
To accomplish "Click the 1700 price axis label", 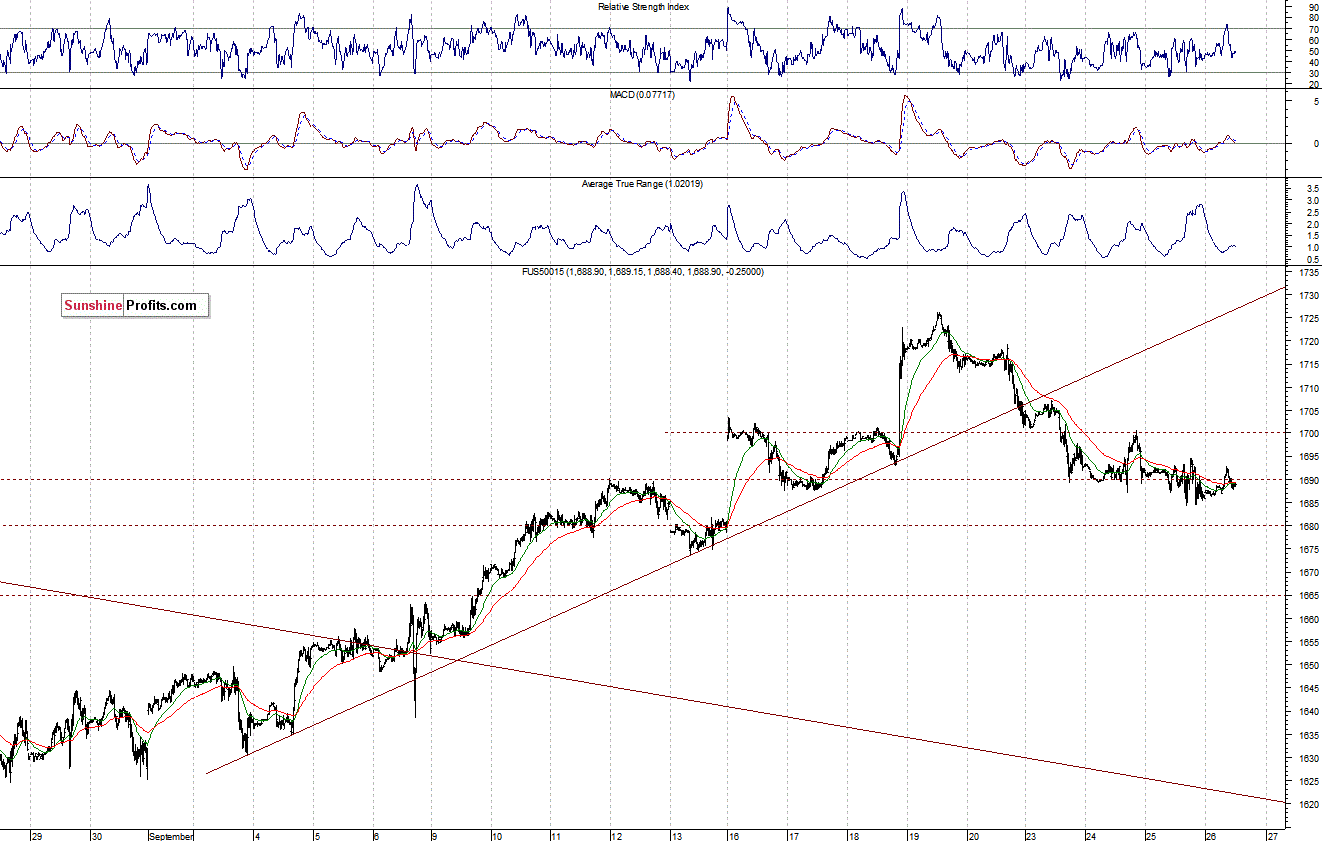I will tap(1309, 434).
